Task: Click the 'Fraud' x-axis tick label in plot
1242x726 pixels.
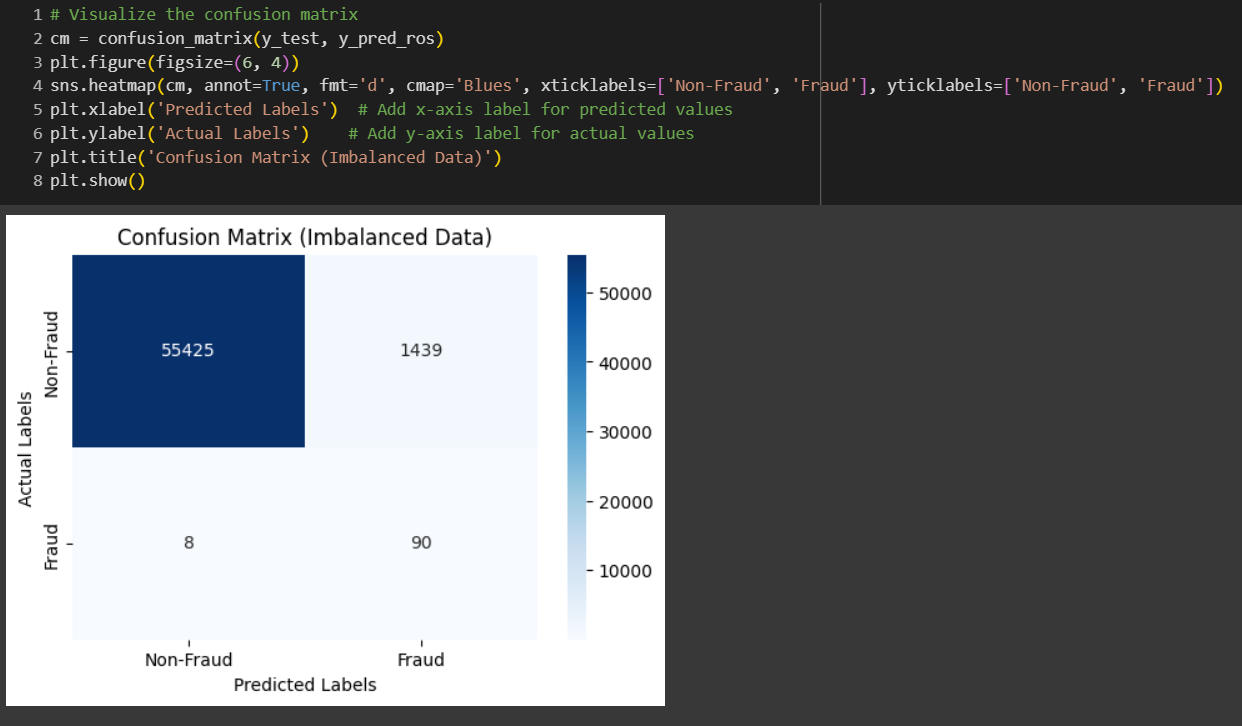Action: pyautogui.click(x=421, y=660)
